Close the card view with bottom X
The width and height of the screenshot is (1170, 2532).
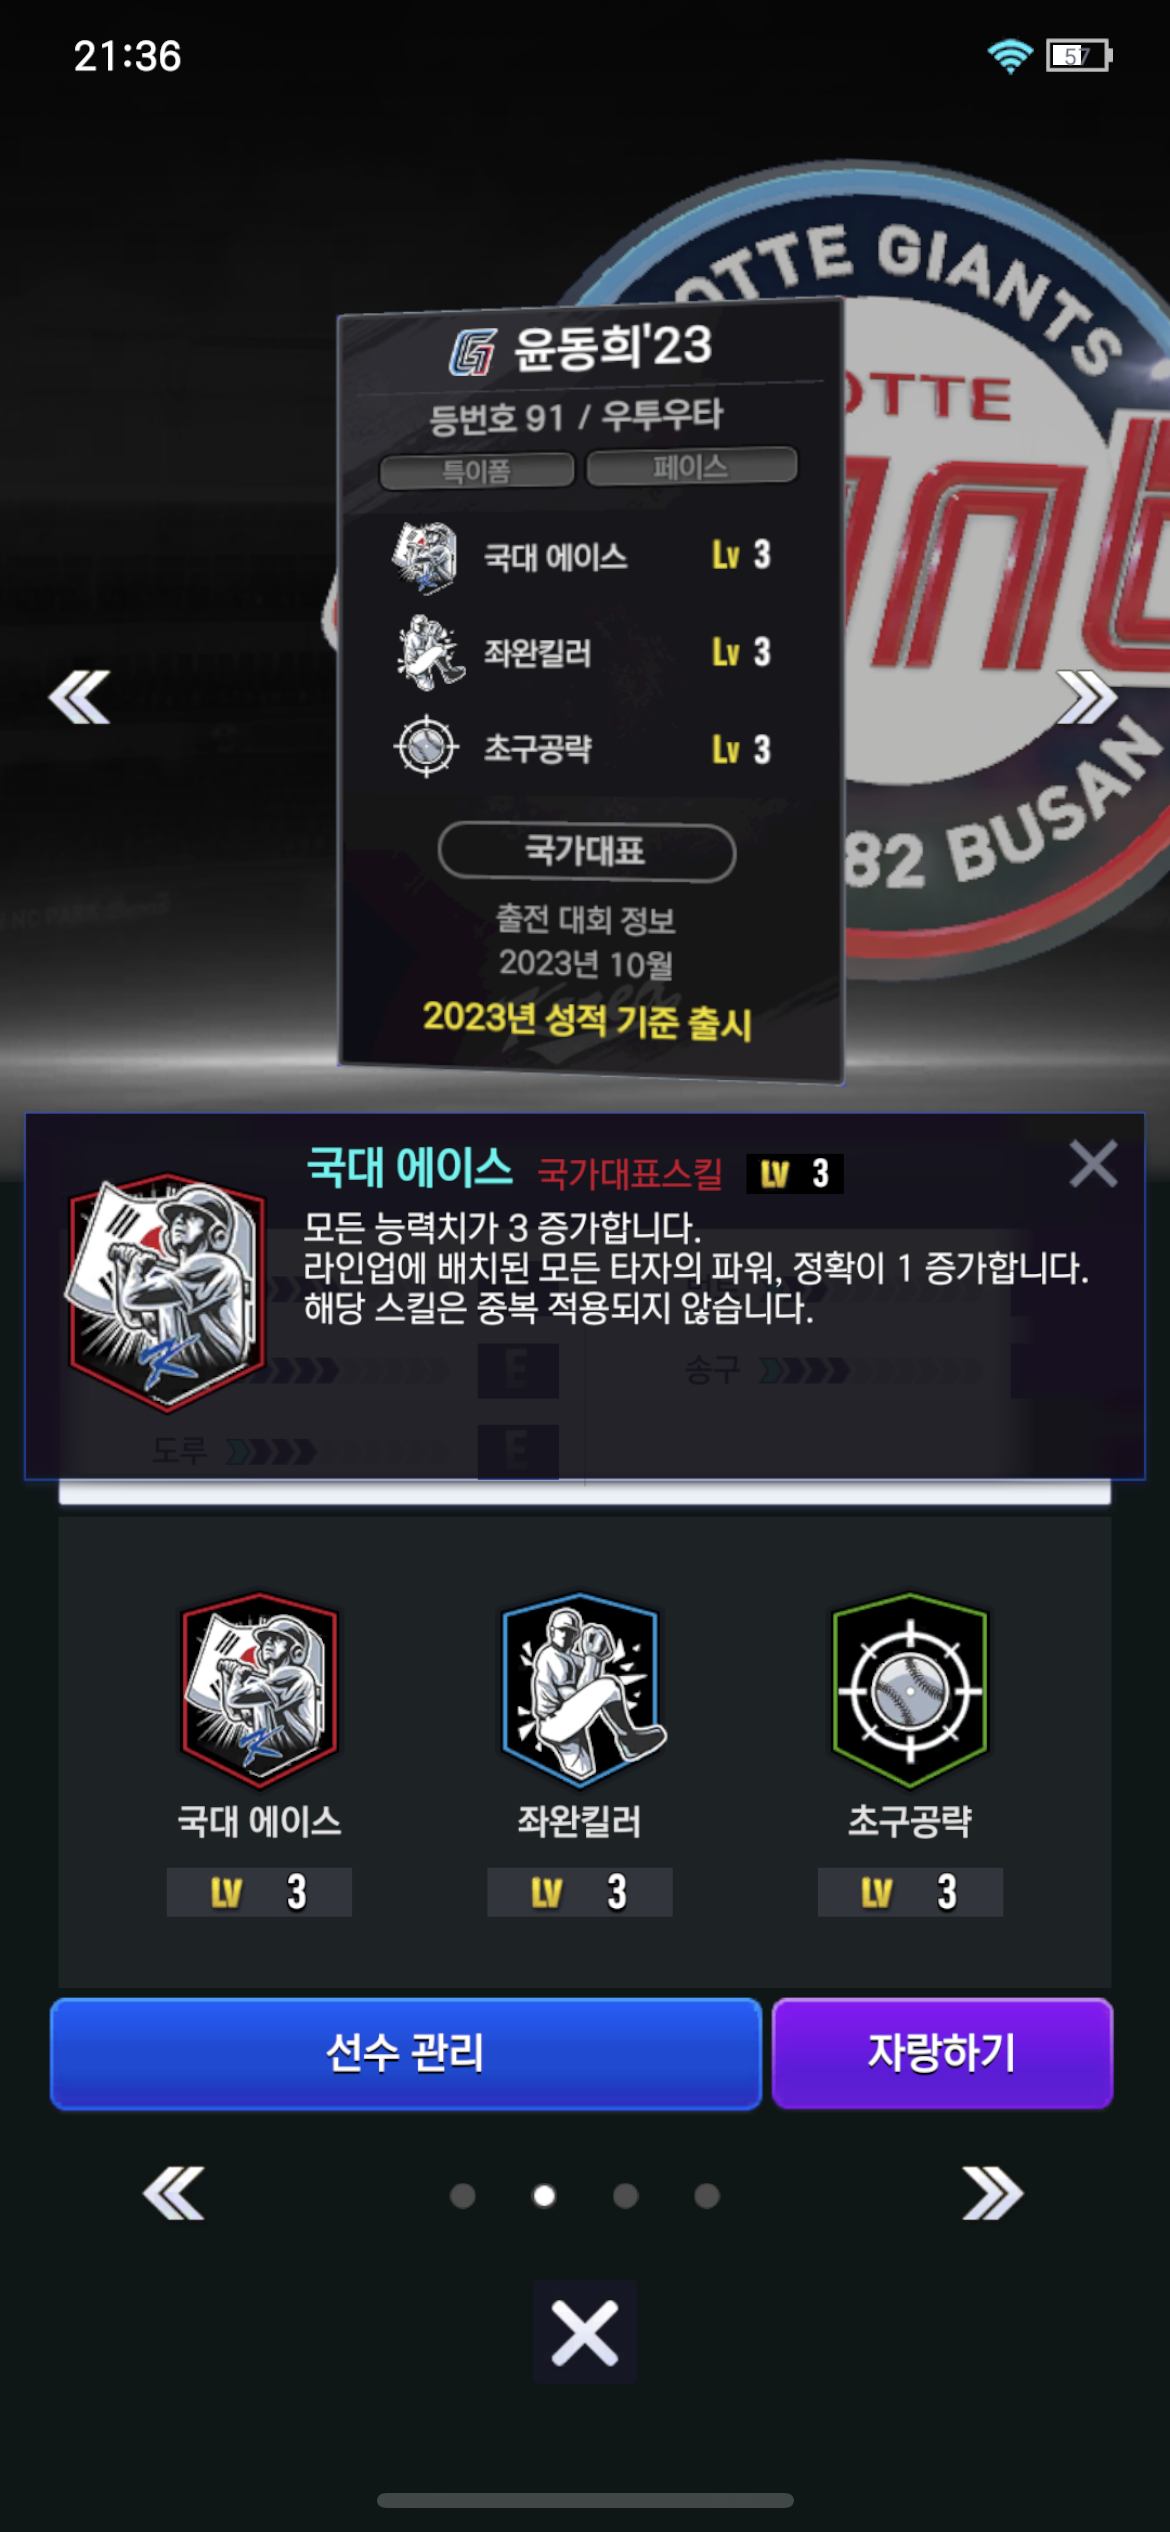585,2332
